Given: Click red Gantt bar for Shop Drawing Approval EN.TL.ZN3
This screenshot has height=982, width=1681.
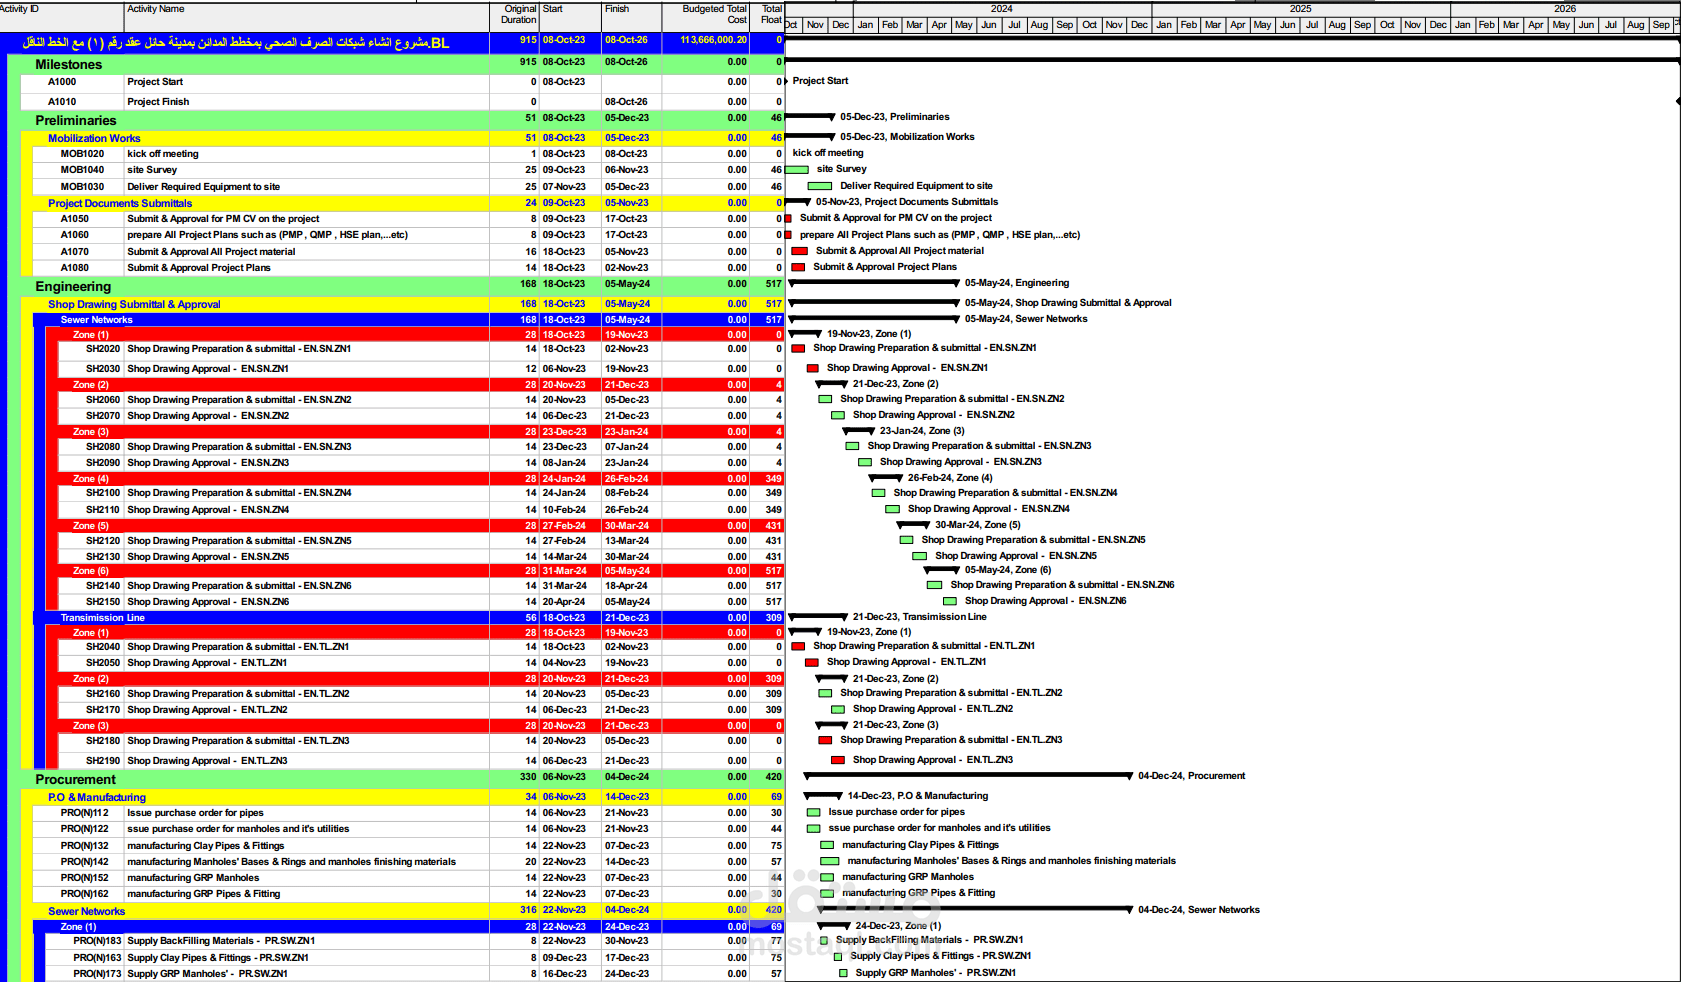Looking at the screenshot, I should click(x=838, y=760).
